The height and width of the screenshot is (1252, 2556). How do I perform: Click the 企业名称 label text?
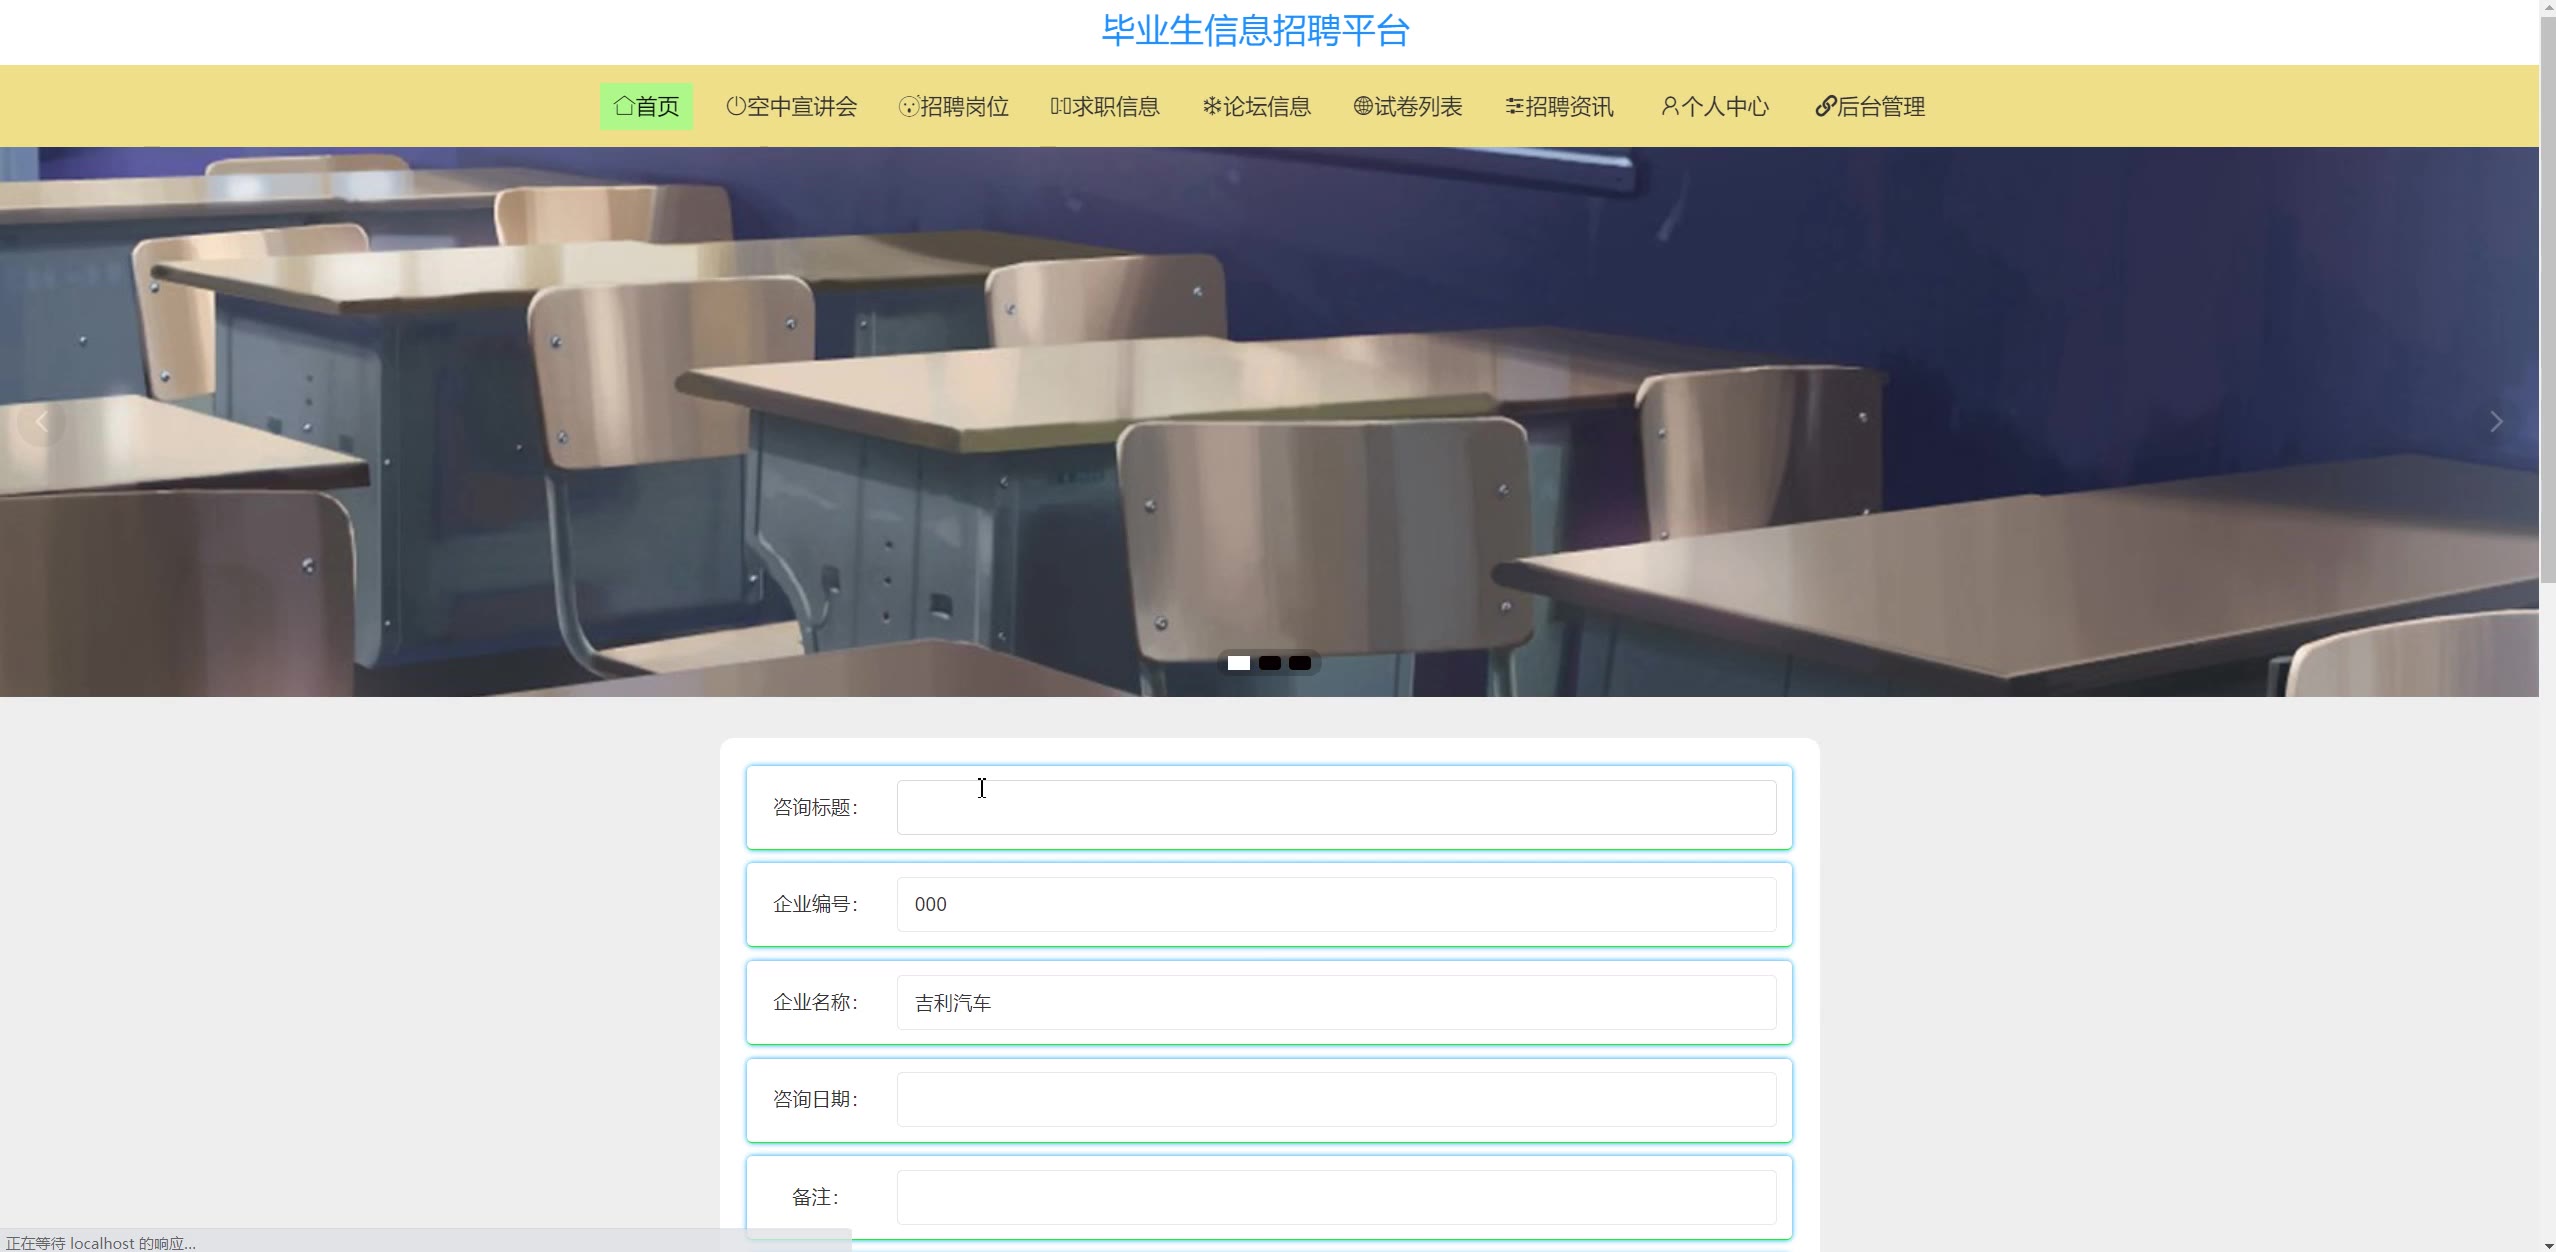point(815,1002)
